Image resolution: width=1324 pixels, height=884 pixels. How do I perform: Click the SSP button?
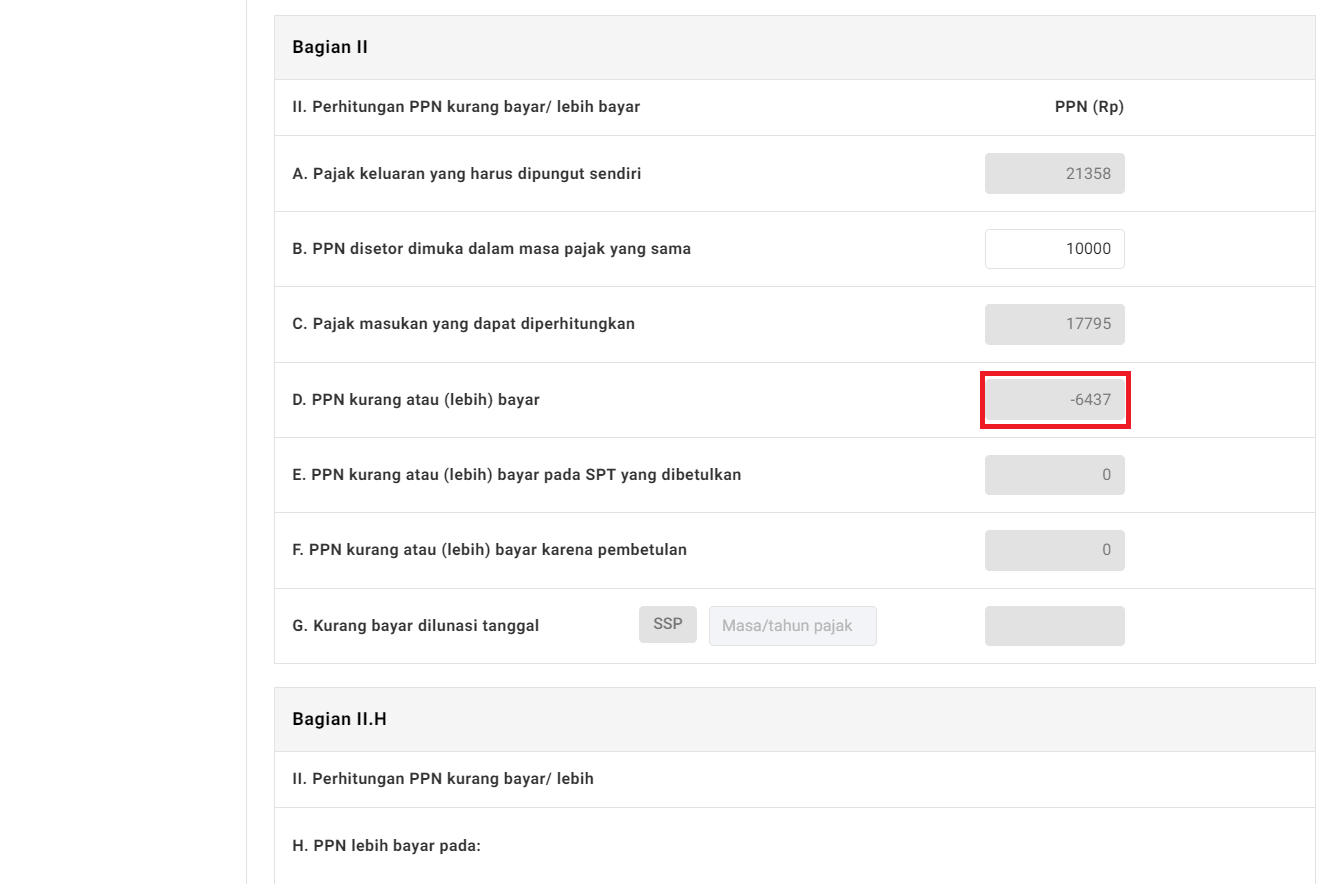pos(667,624)
